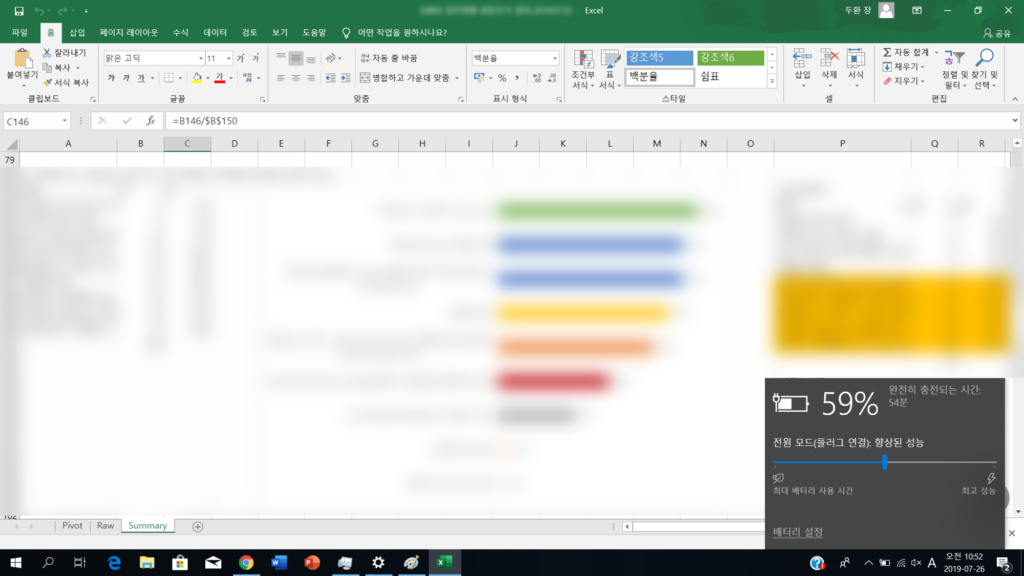Switch to the 수식 ribbon tab
This screenshot has height=576, width=1024.
(x=180, y=33)
